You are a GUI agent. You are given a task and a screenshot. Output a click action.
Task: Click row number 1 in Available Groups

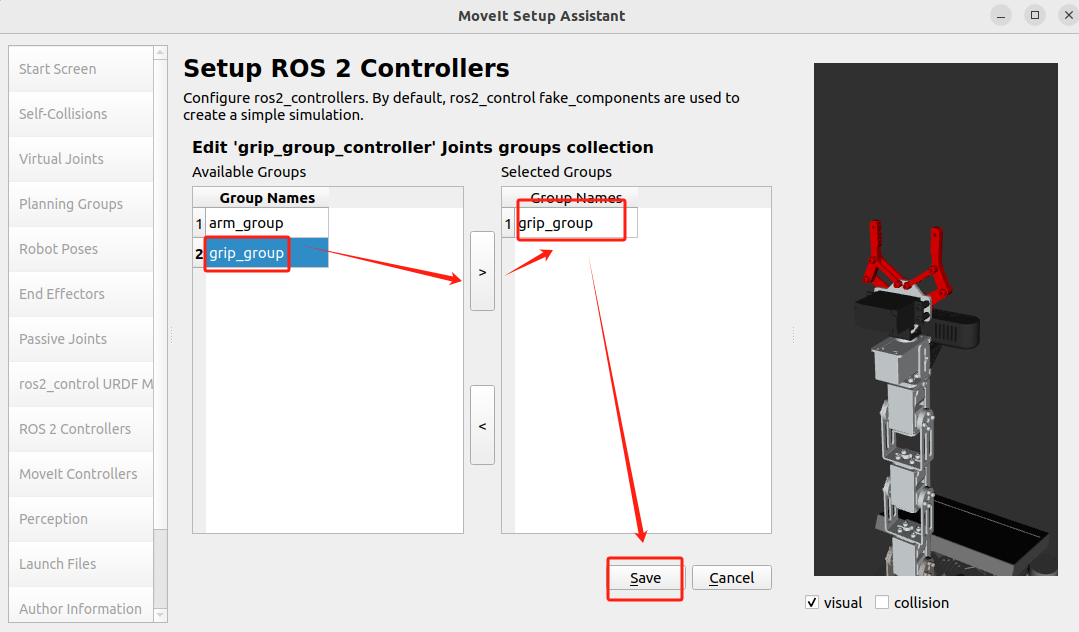(199, 224)
